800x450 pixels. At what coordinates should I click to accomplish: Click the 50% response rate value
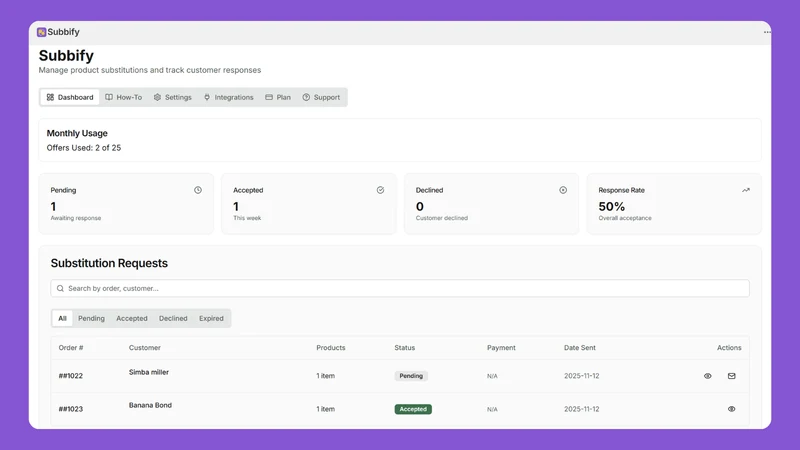click(x=612, y=207)
